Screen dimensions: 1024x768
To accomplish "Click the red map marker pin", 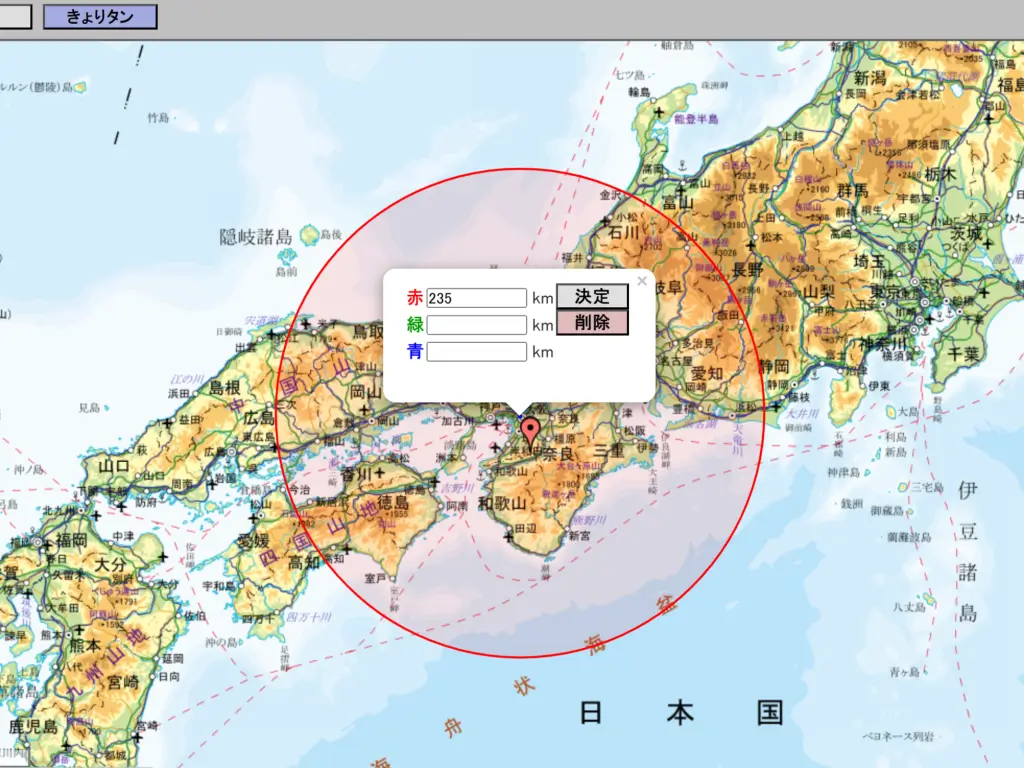I will coord(531,431).
